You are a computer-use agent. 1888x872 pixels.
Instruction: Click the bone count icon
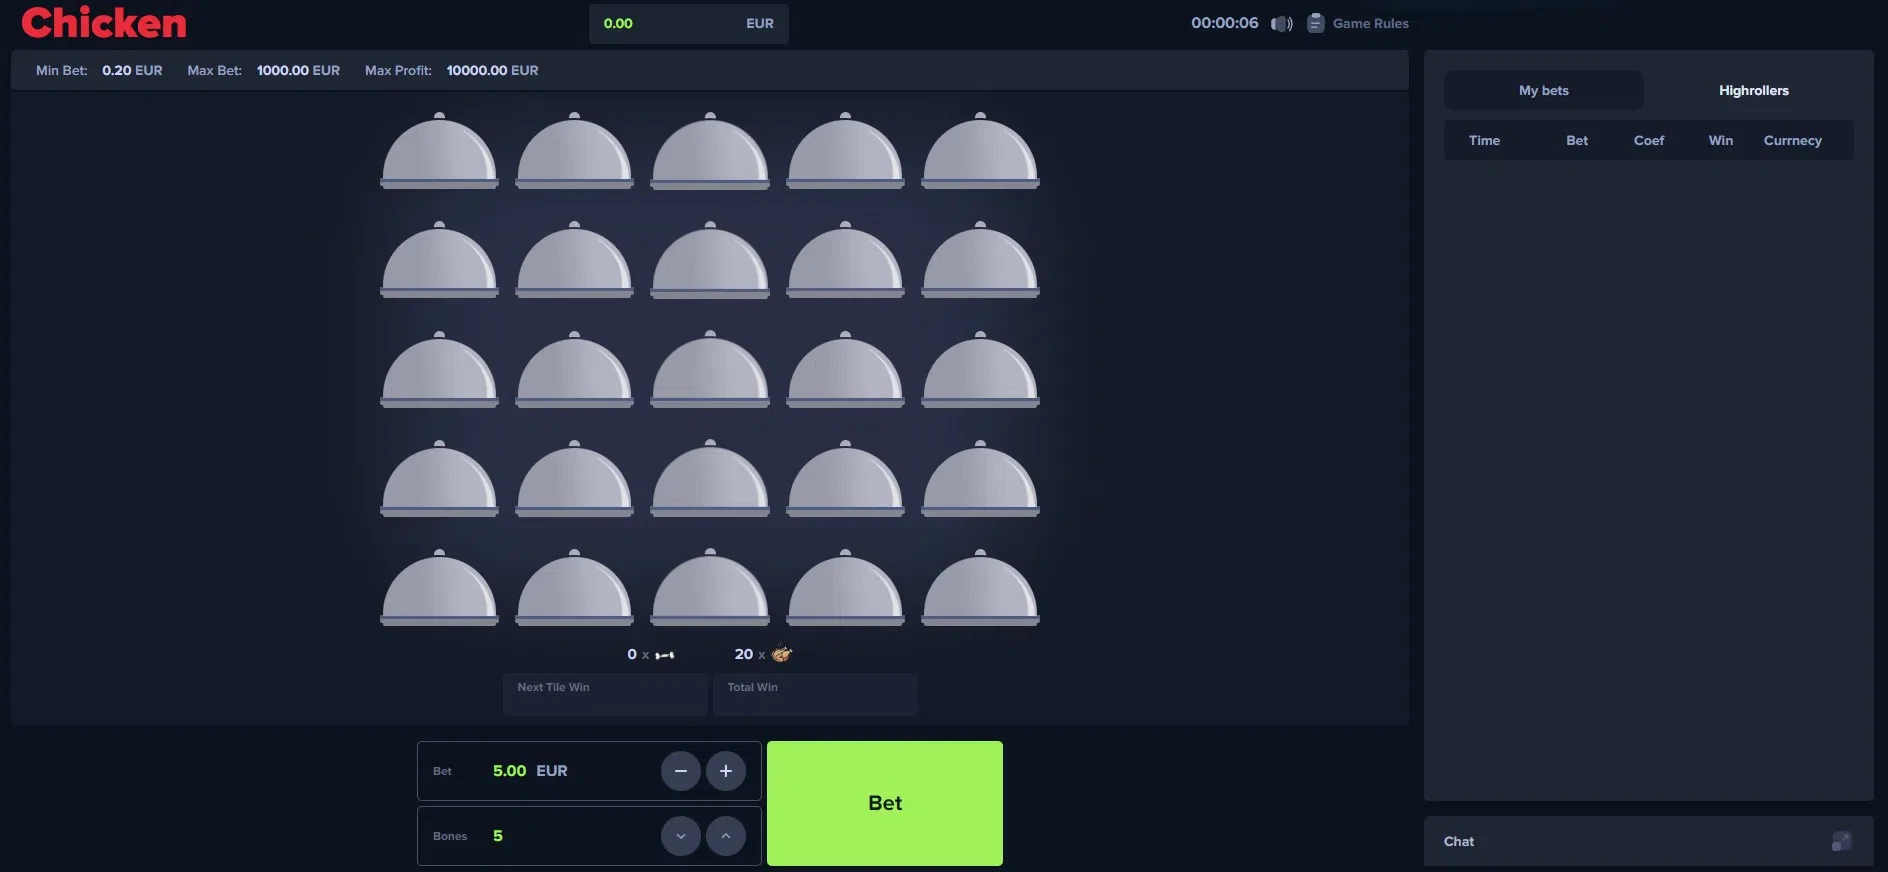[x=665, y=655]
